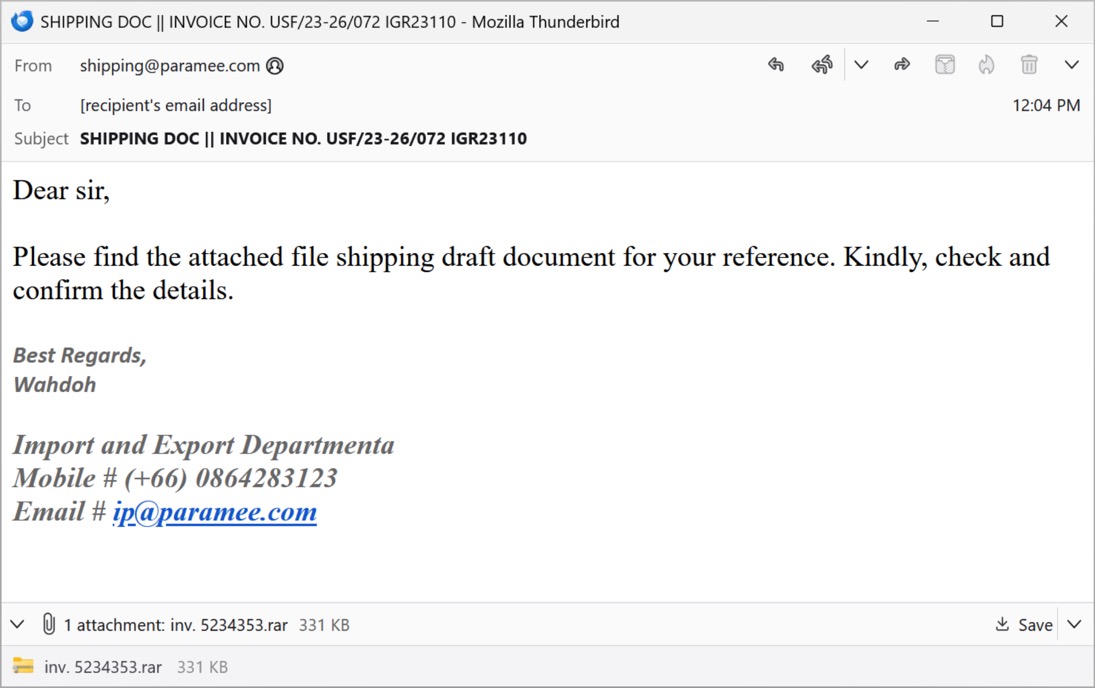Click sender address shipping@paramee.com
Screen dimensions: 1095x688
170,66
